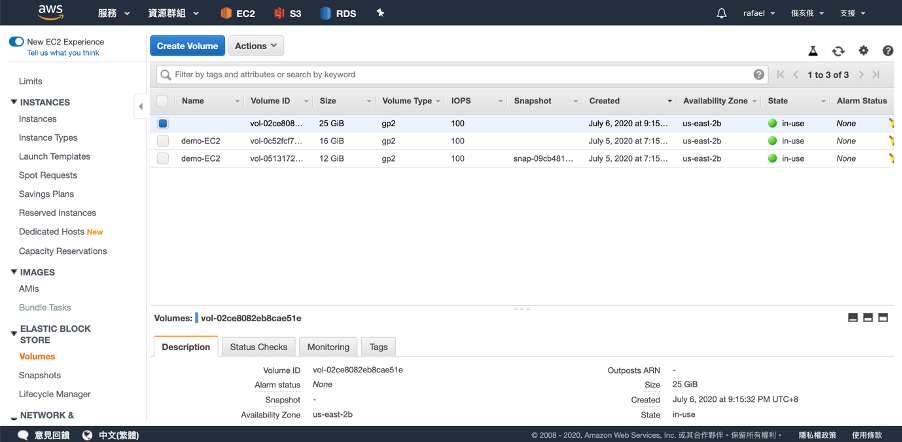Set details pane to half layout
The width and height of the screenshot is (902, 442).
click(x=868, y=318)
